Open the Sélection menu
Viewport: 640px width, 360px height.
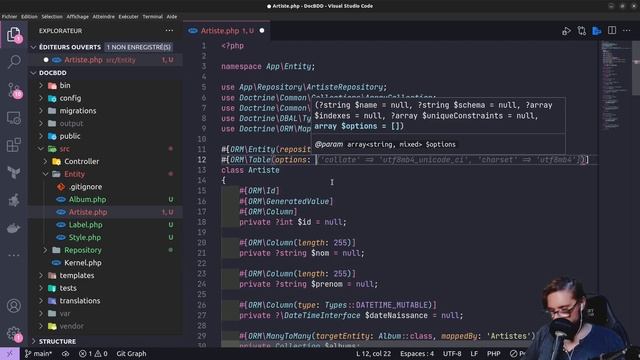point(52,17)
